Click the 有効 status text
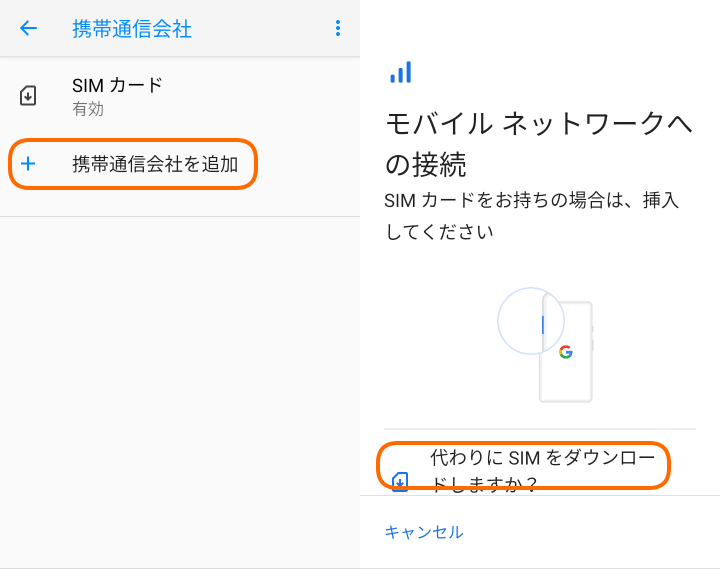The height and width of the screenshot is (569, 720). coord(88,109)
